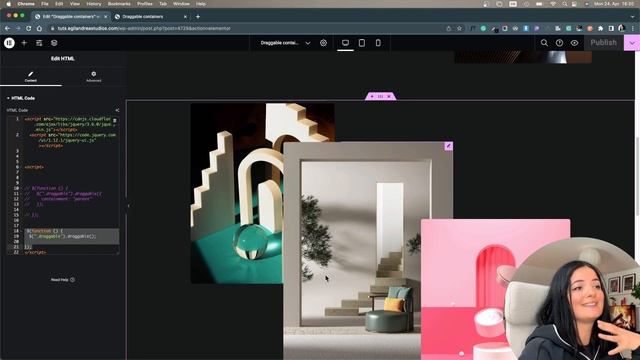Switch to Tablet responsive view
This screenshot has width=640, height=360.
tap(362, 43)
